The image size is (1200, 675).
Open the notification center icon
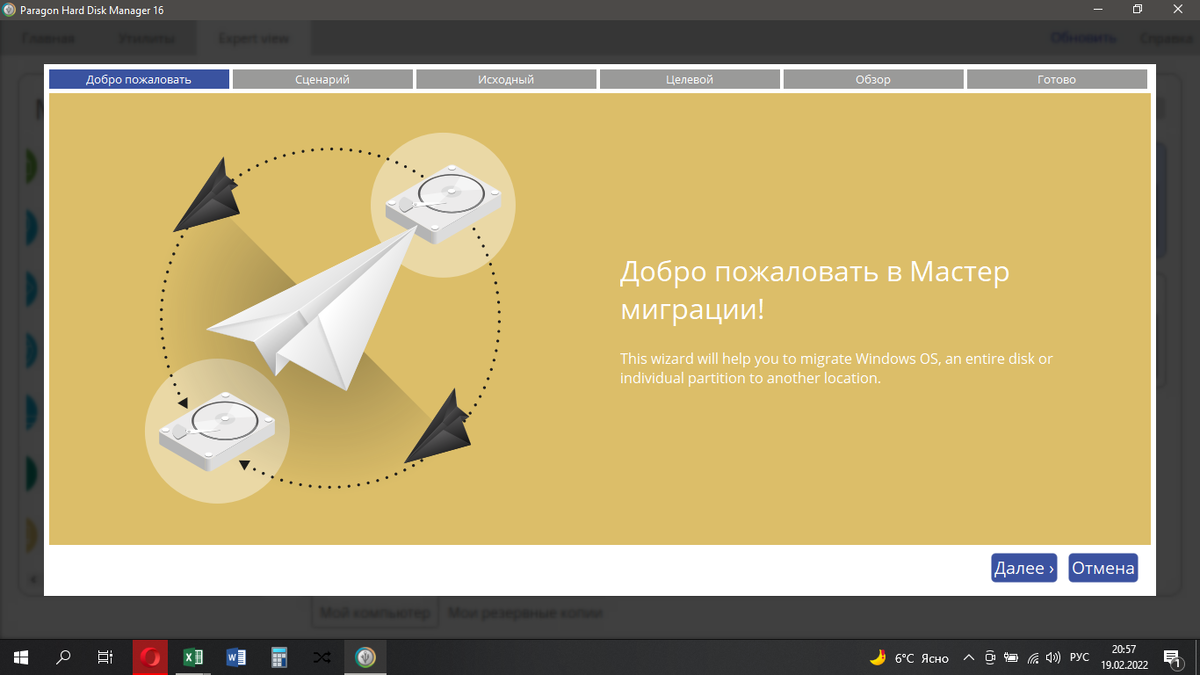[x=1172, y=657]
